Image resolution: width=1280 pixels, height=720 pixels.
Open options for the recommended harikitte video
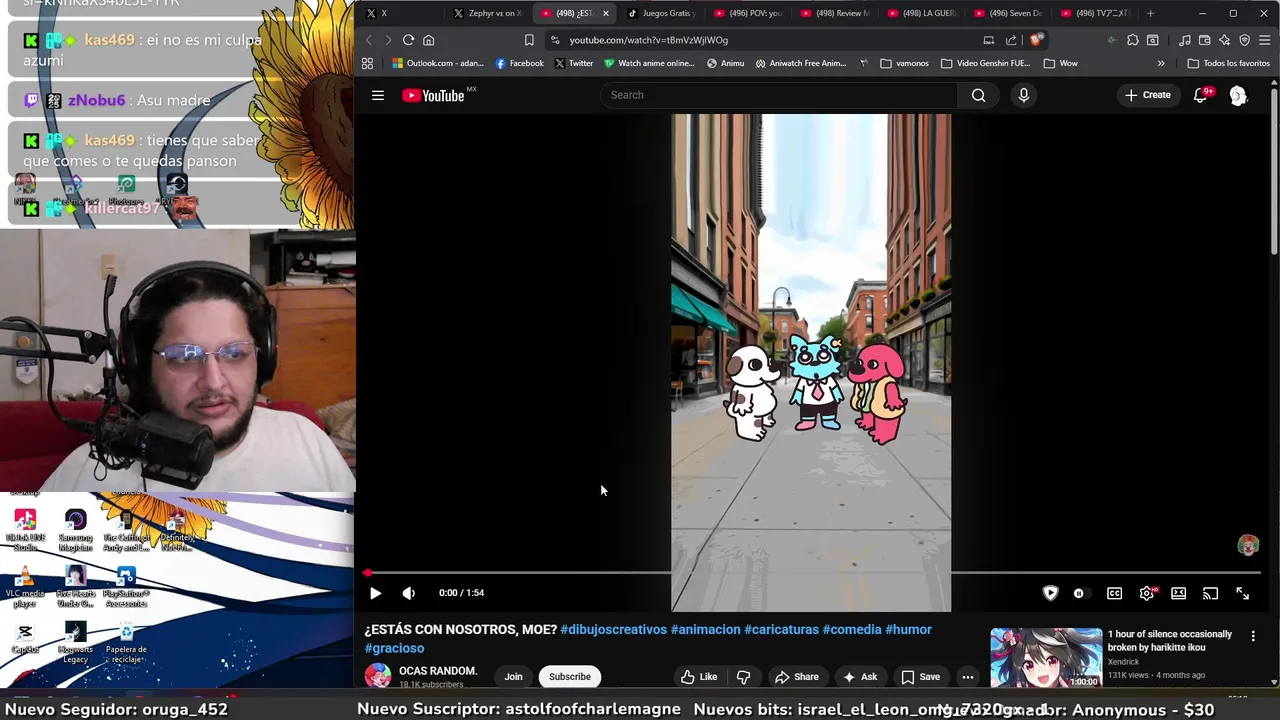tap(1253, 636)
